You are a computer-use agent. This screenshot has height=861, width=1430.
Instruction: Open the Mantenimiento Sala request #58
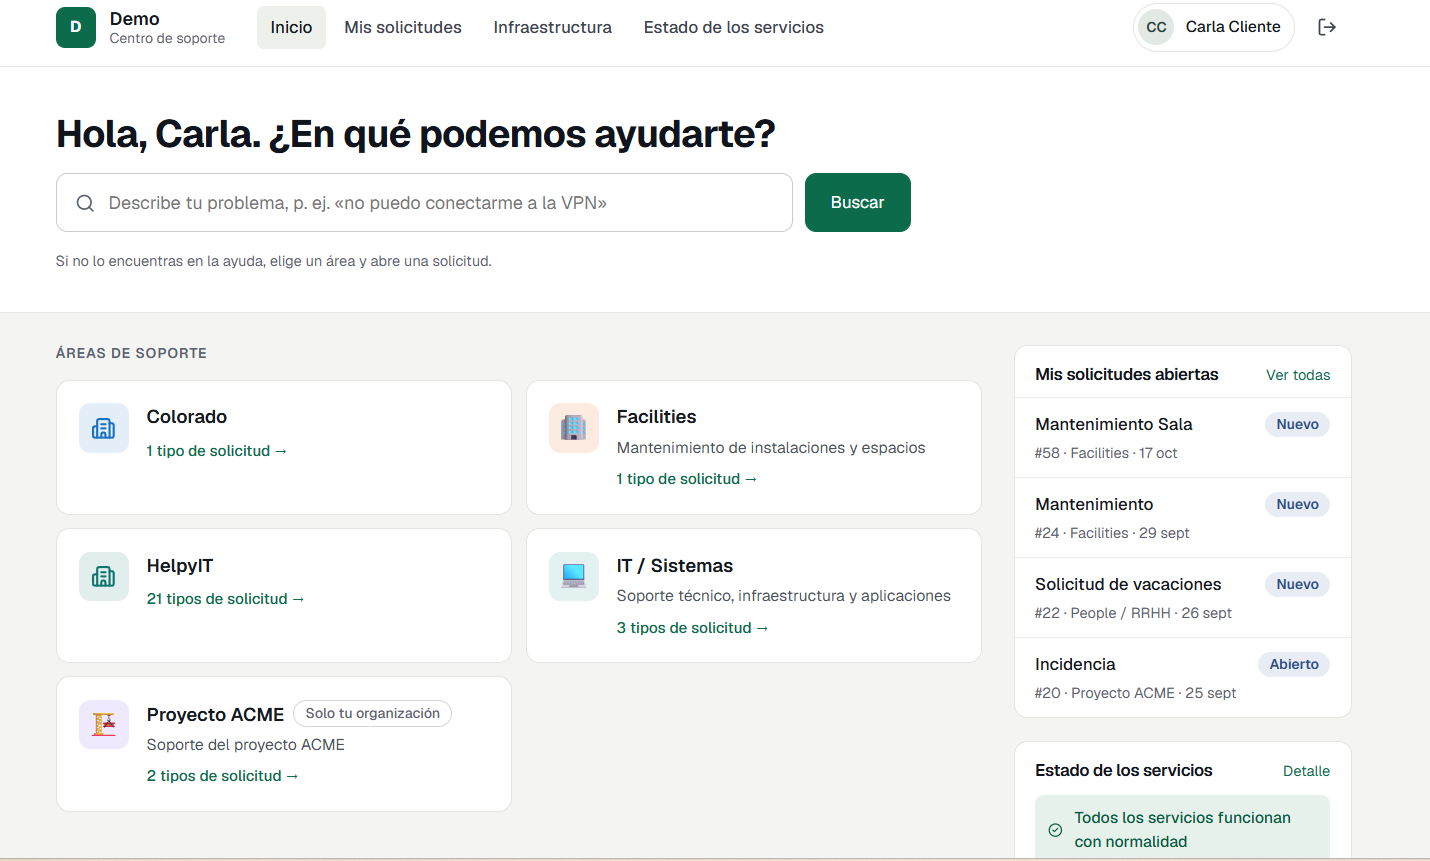pos(1183,438)
